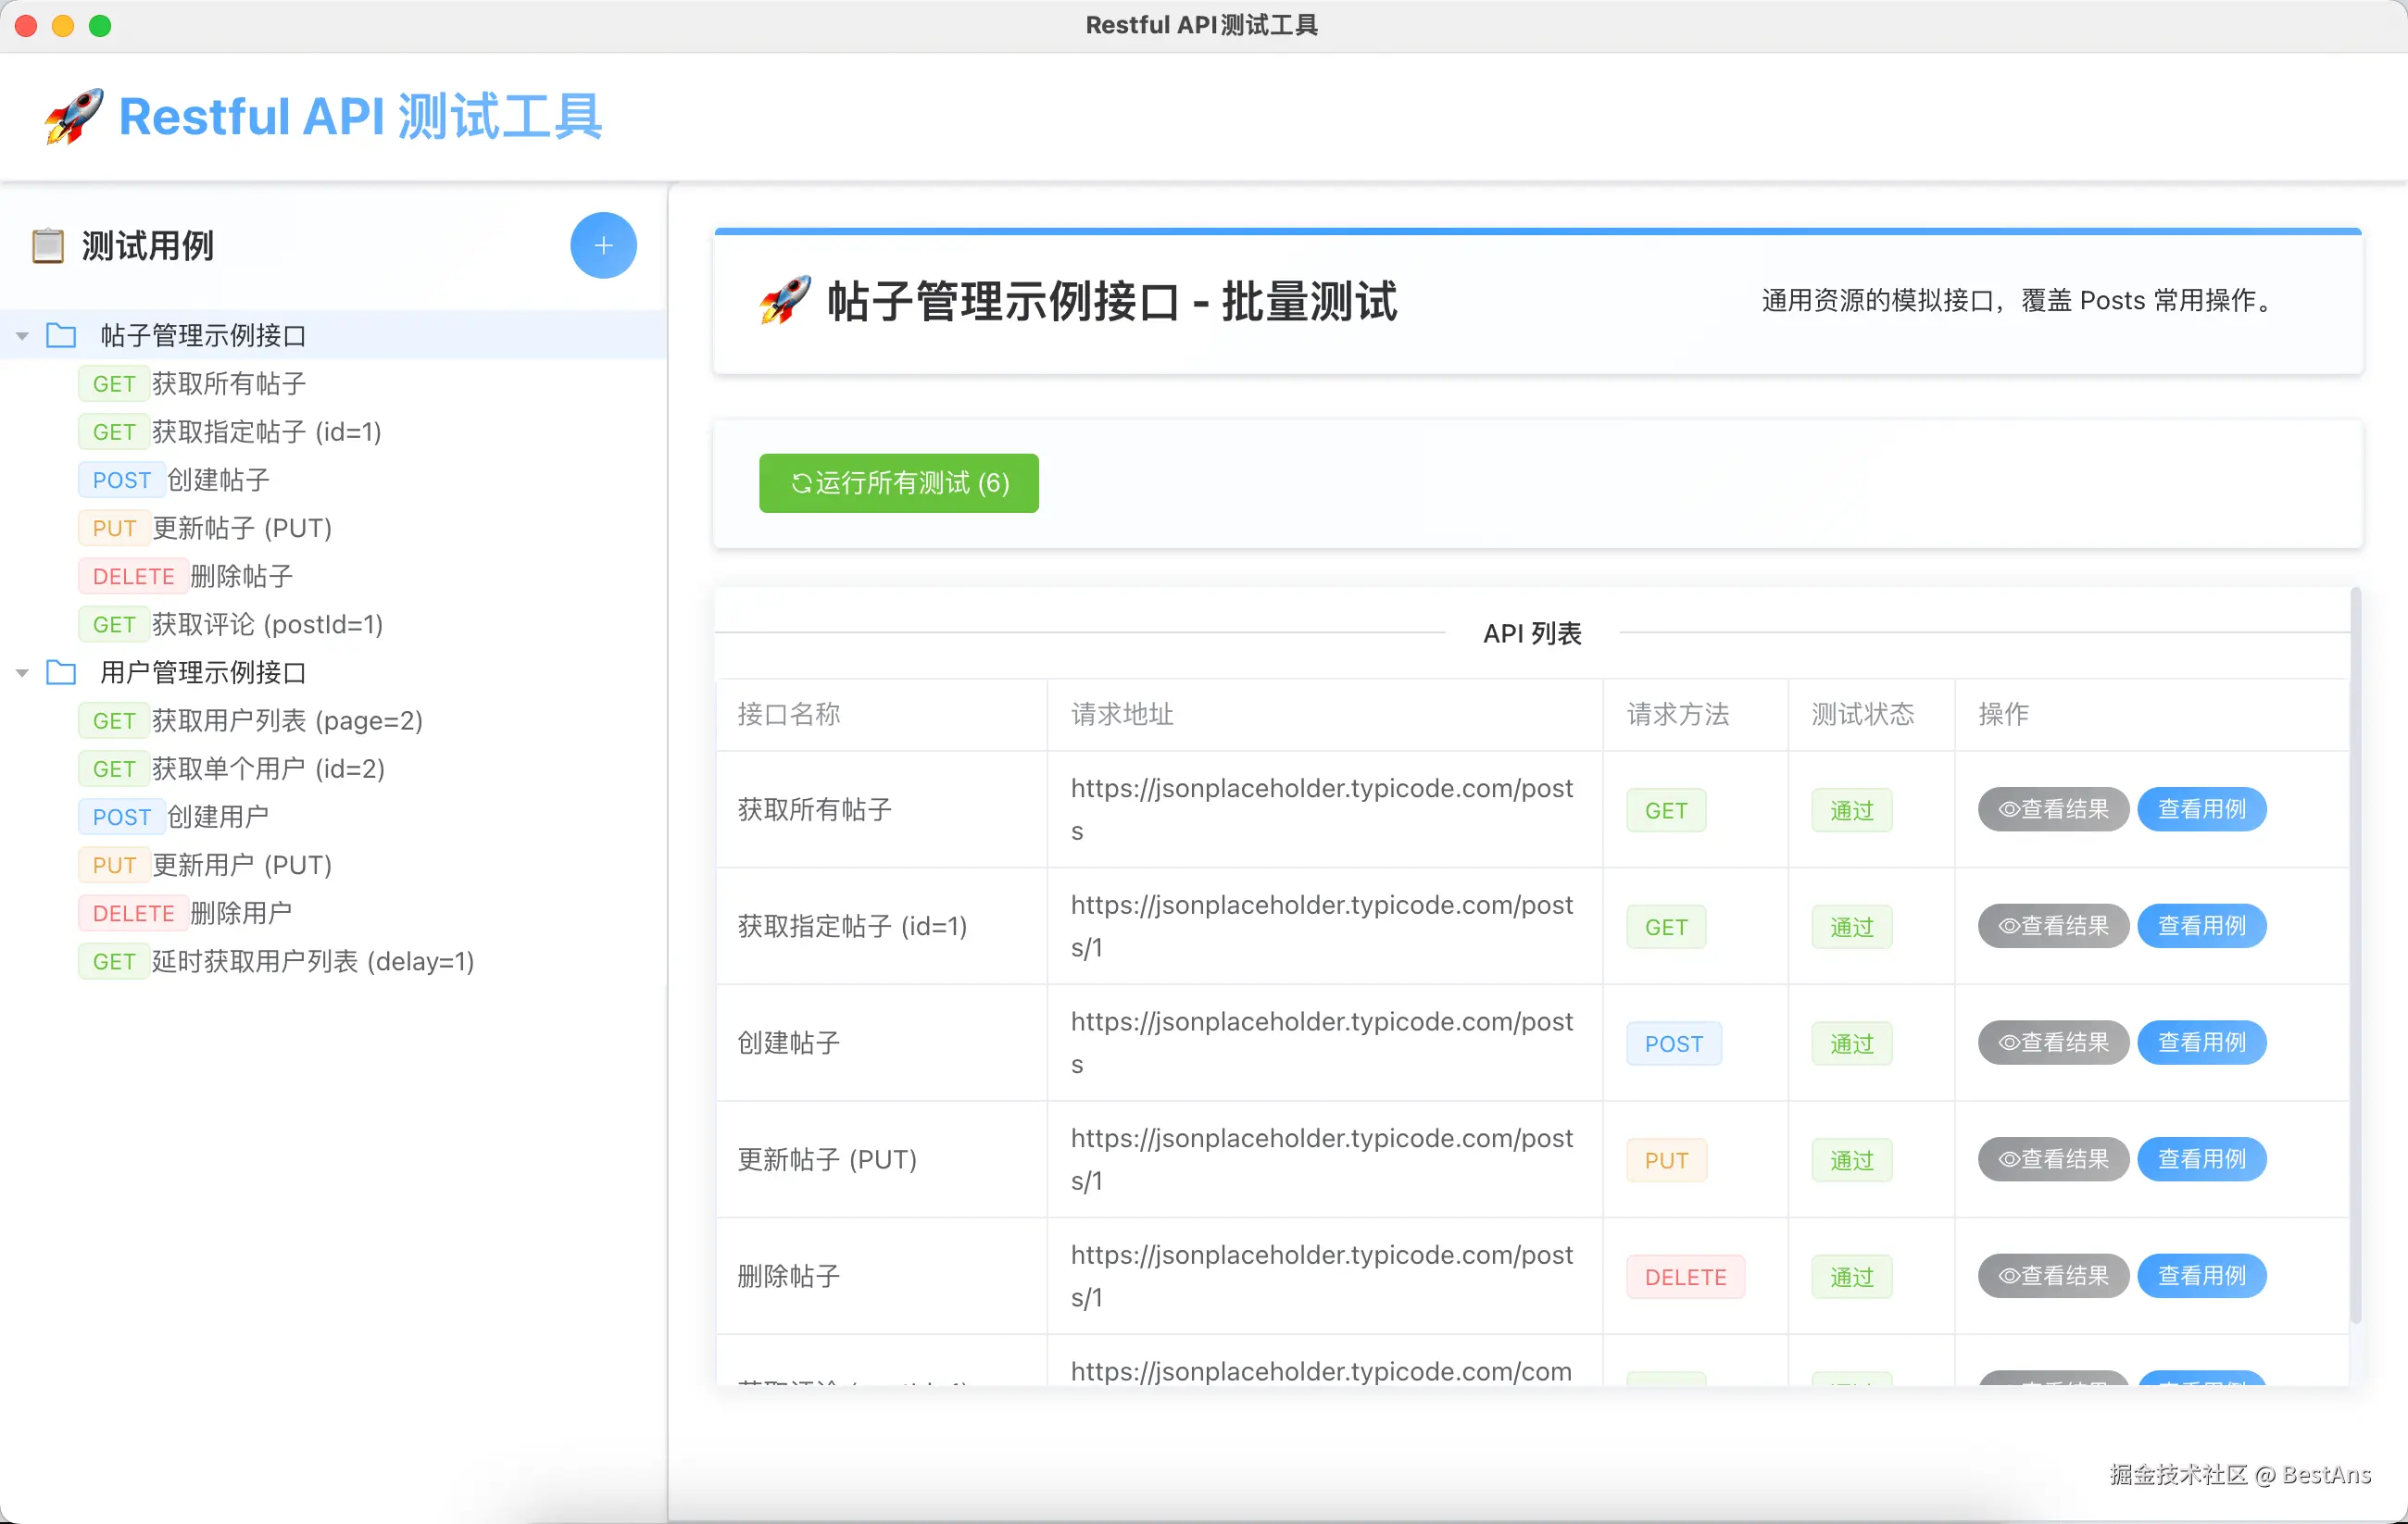
Task: Click the rocket logo in the header
Action: (x=73, y=116)
